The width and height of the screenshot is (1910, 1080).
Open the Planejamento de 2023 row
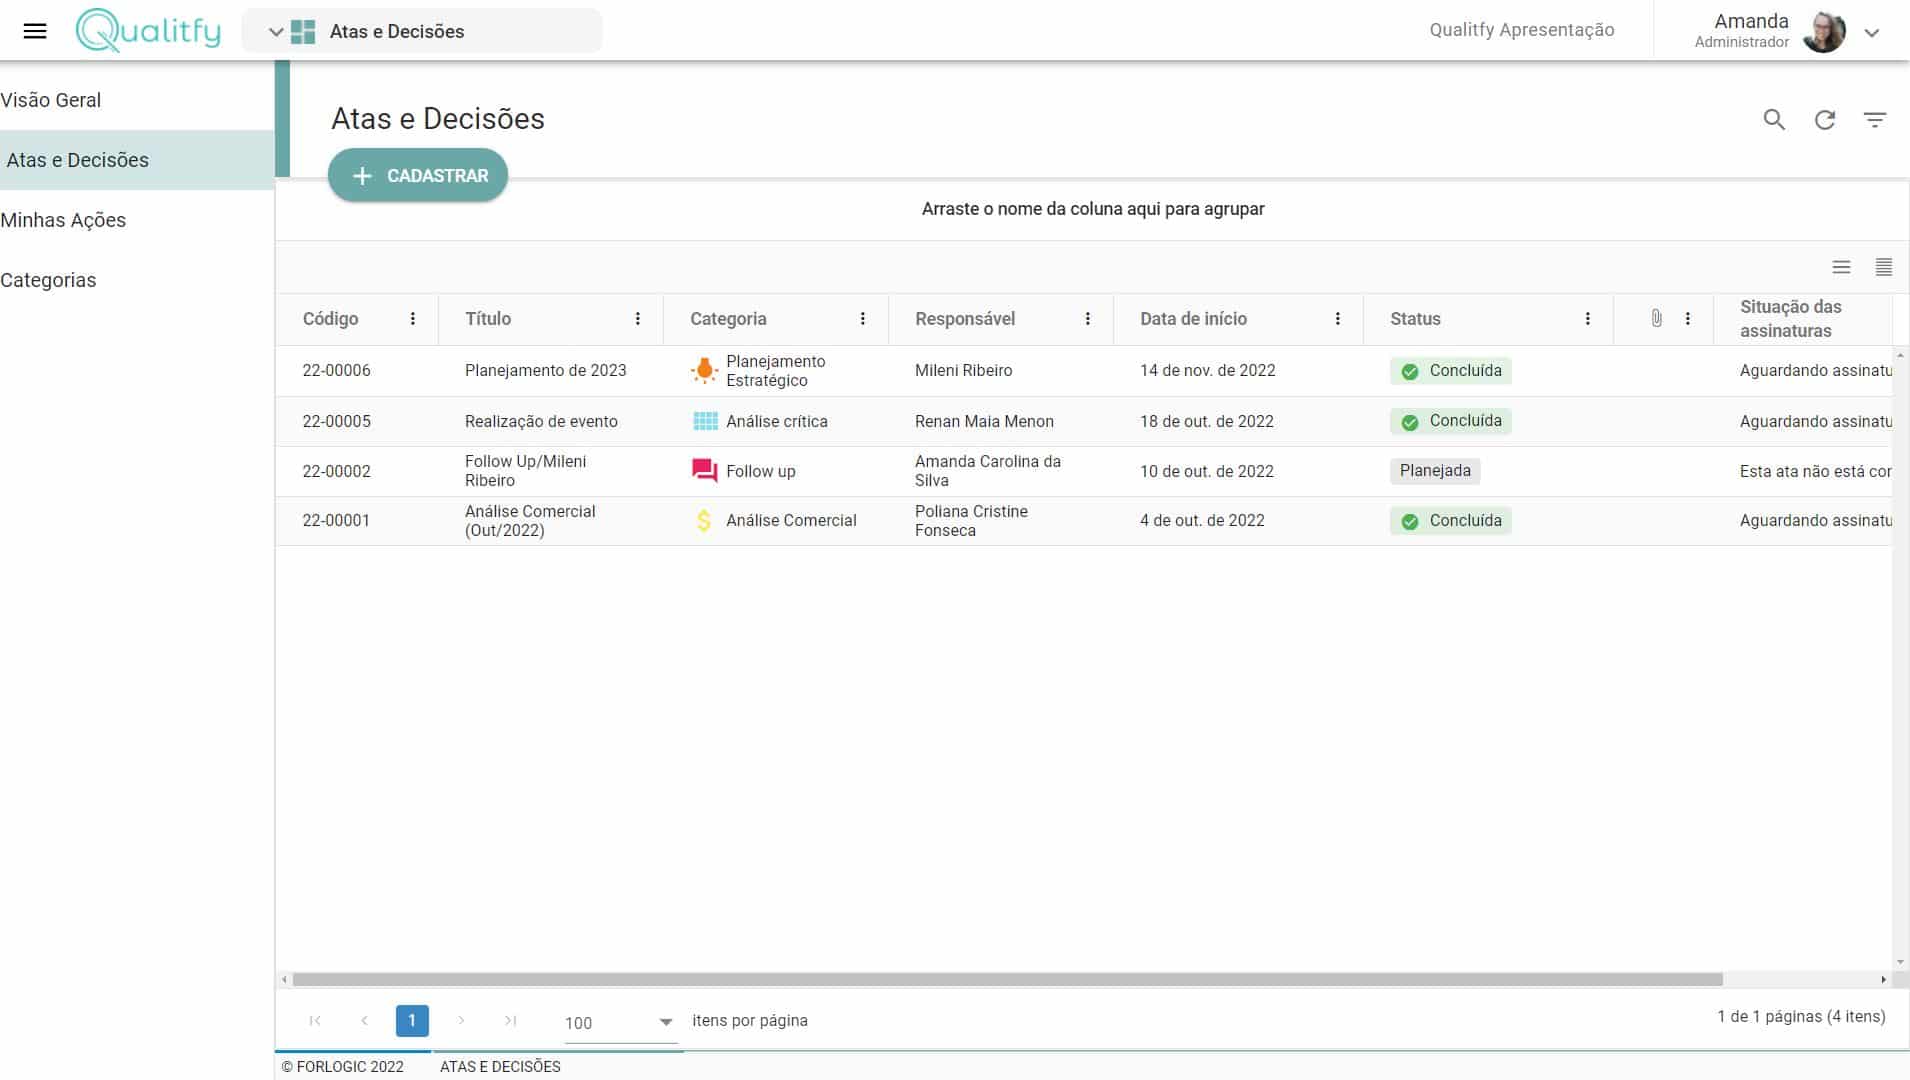pyautogui.click(x=545, y=370)
